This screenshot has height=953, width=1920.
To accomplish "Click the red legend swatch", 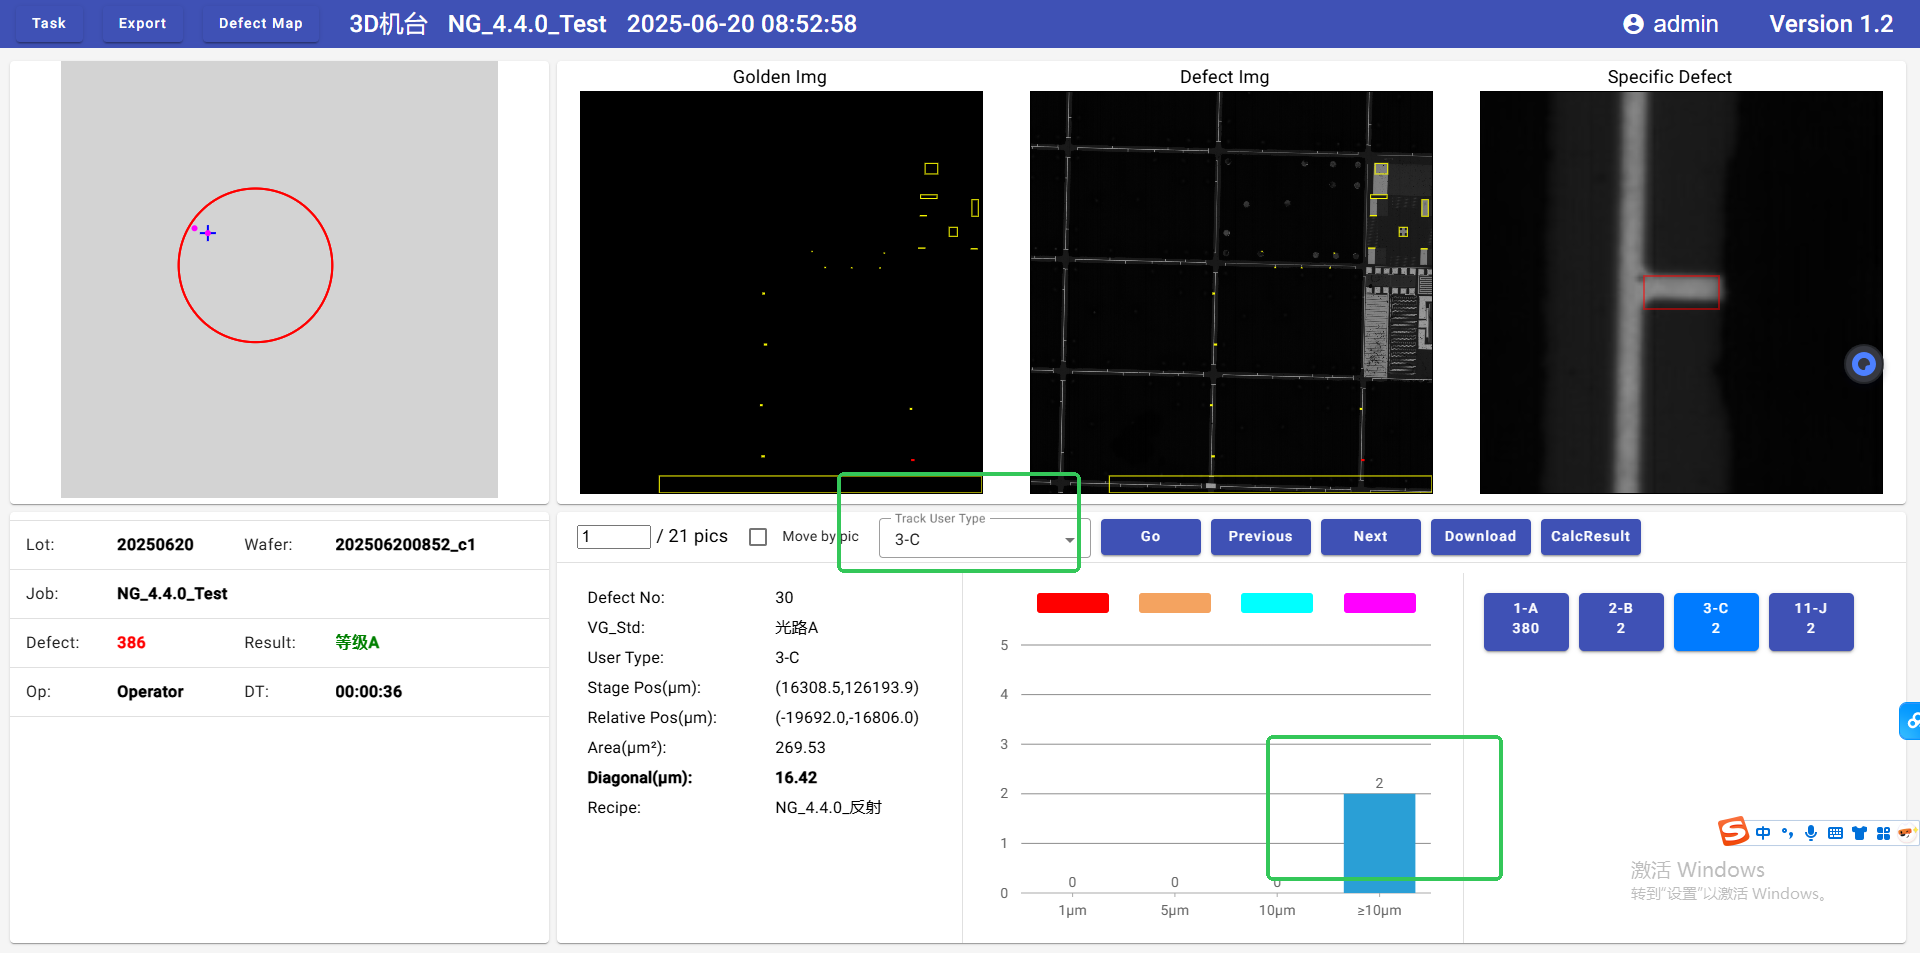I will [x=1073, y=603].
